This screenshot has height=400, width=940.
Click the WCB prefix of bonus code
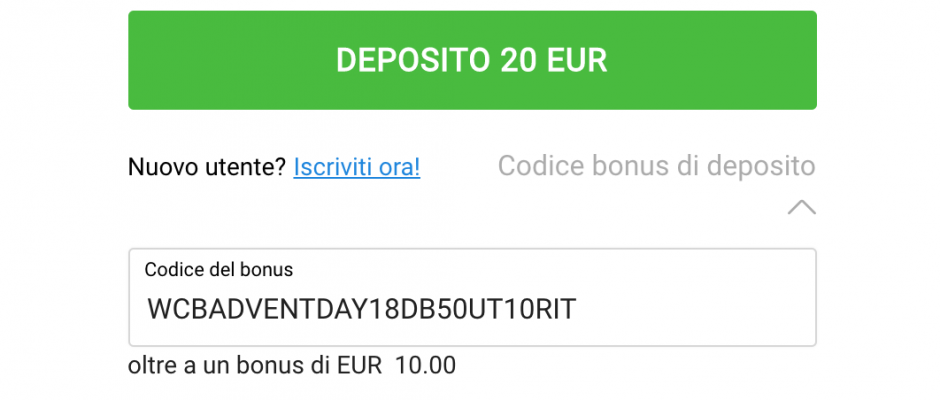[x=177, y=309]
